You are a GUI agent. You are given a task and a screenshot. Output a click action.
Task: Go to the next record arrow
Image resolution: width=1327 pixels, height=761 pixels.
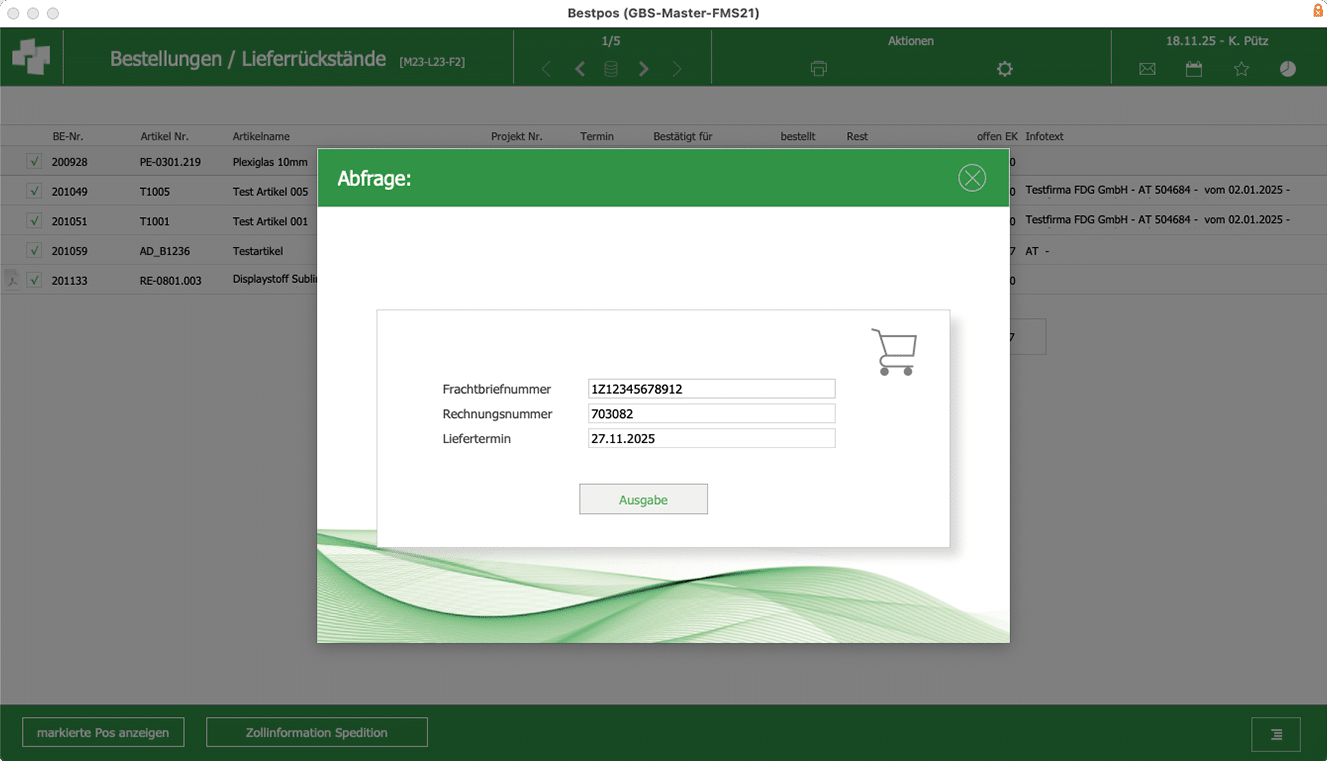644,69
